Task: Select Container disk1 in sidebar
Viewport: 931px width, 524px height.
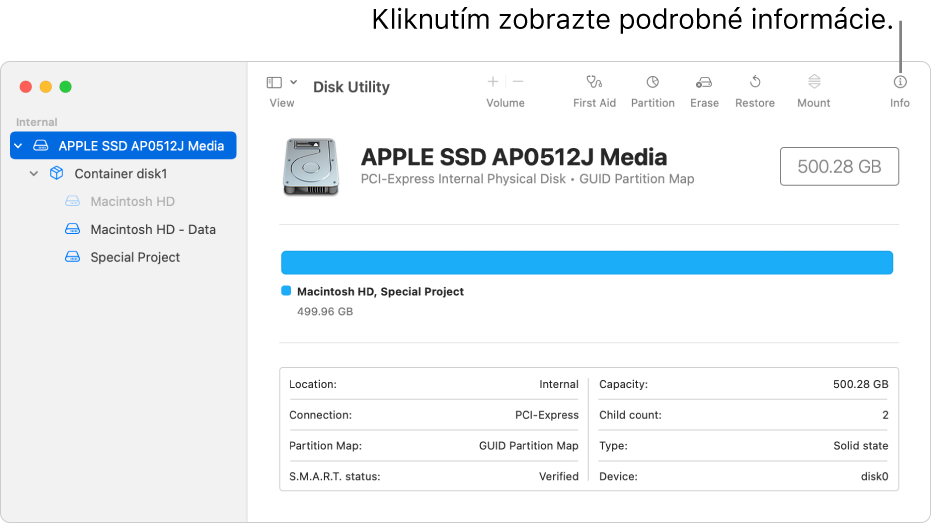Action: pos(123,173)
